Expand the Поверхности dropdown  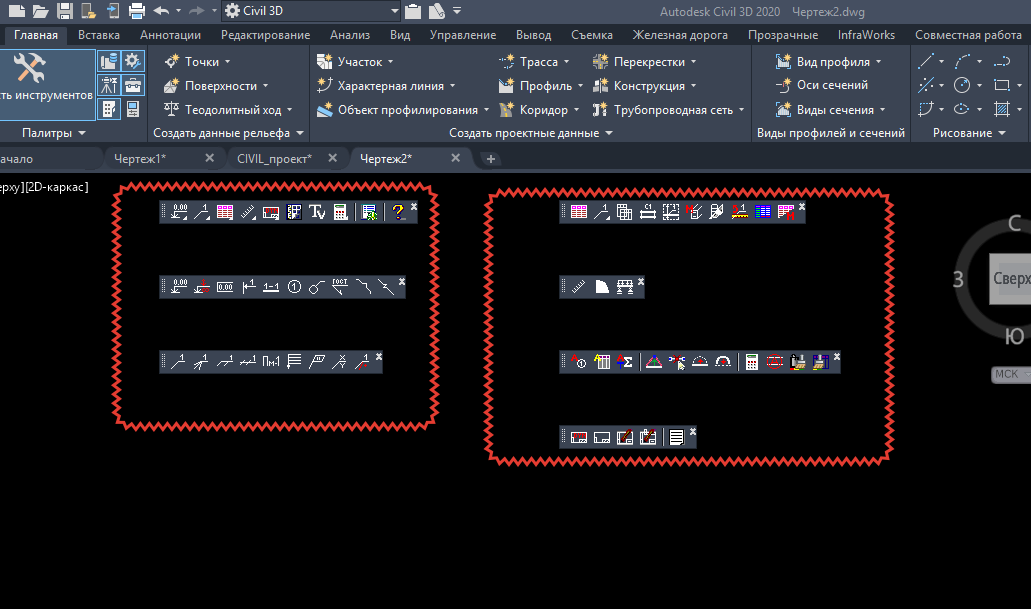coord(266,86)
